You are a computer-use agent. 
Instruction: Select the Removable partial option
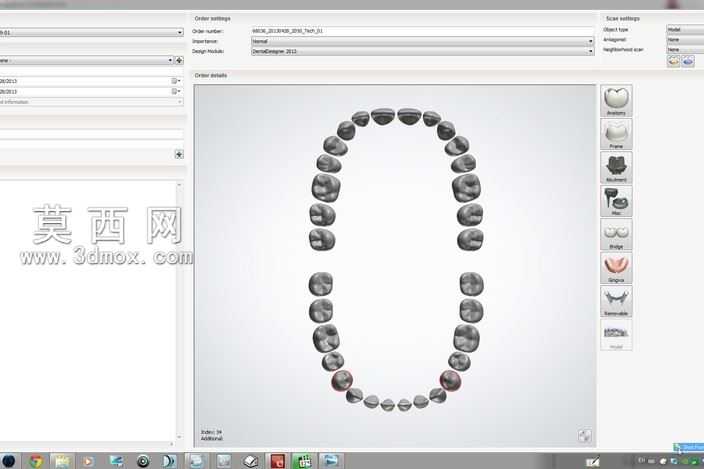tap(616, 301)
